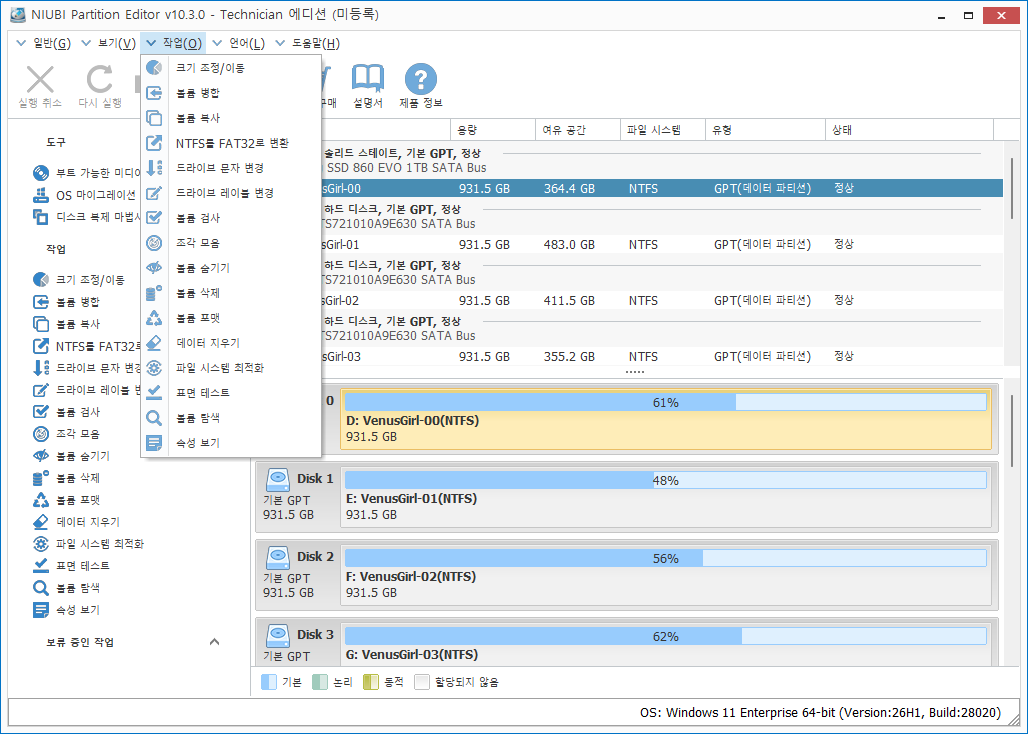Start 디스크 복제 마법사 in the sidebar tools

coord(87,217)
